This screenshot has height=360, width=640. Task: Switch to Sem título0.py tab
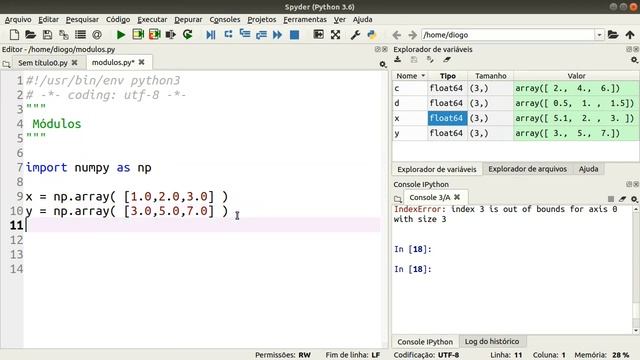point(42,63)
